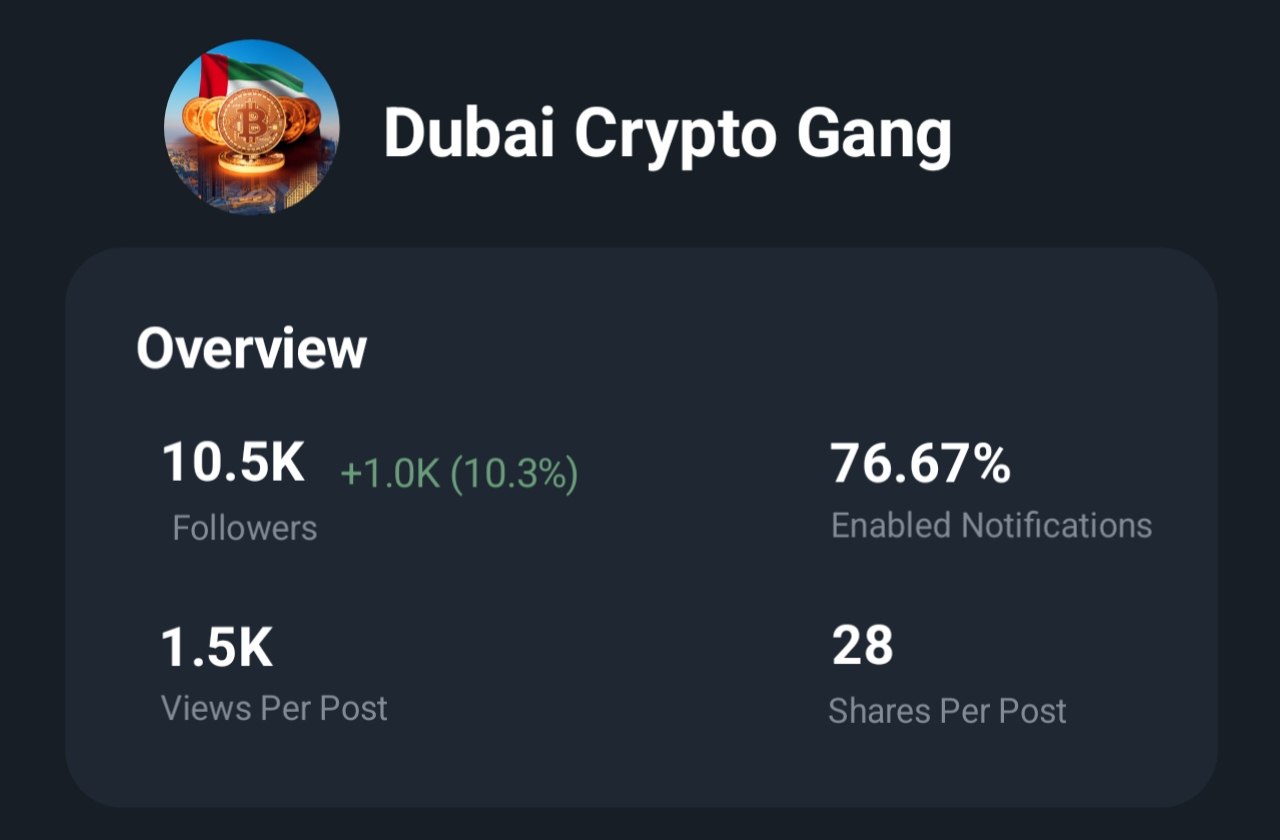Select the Views Per Post value 1.5K
This screenshot has width=1280, height=840.
[218, 648]
